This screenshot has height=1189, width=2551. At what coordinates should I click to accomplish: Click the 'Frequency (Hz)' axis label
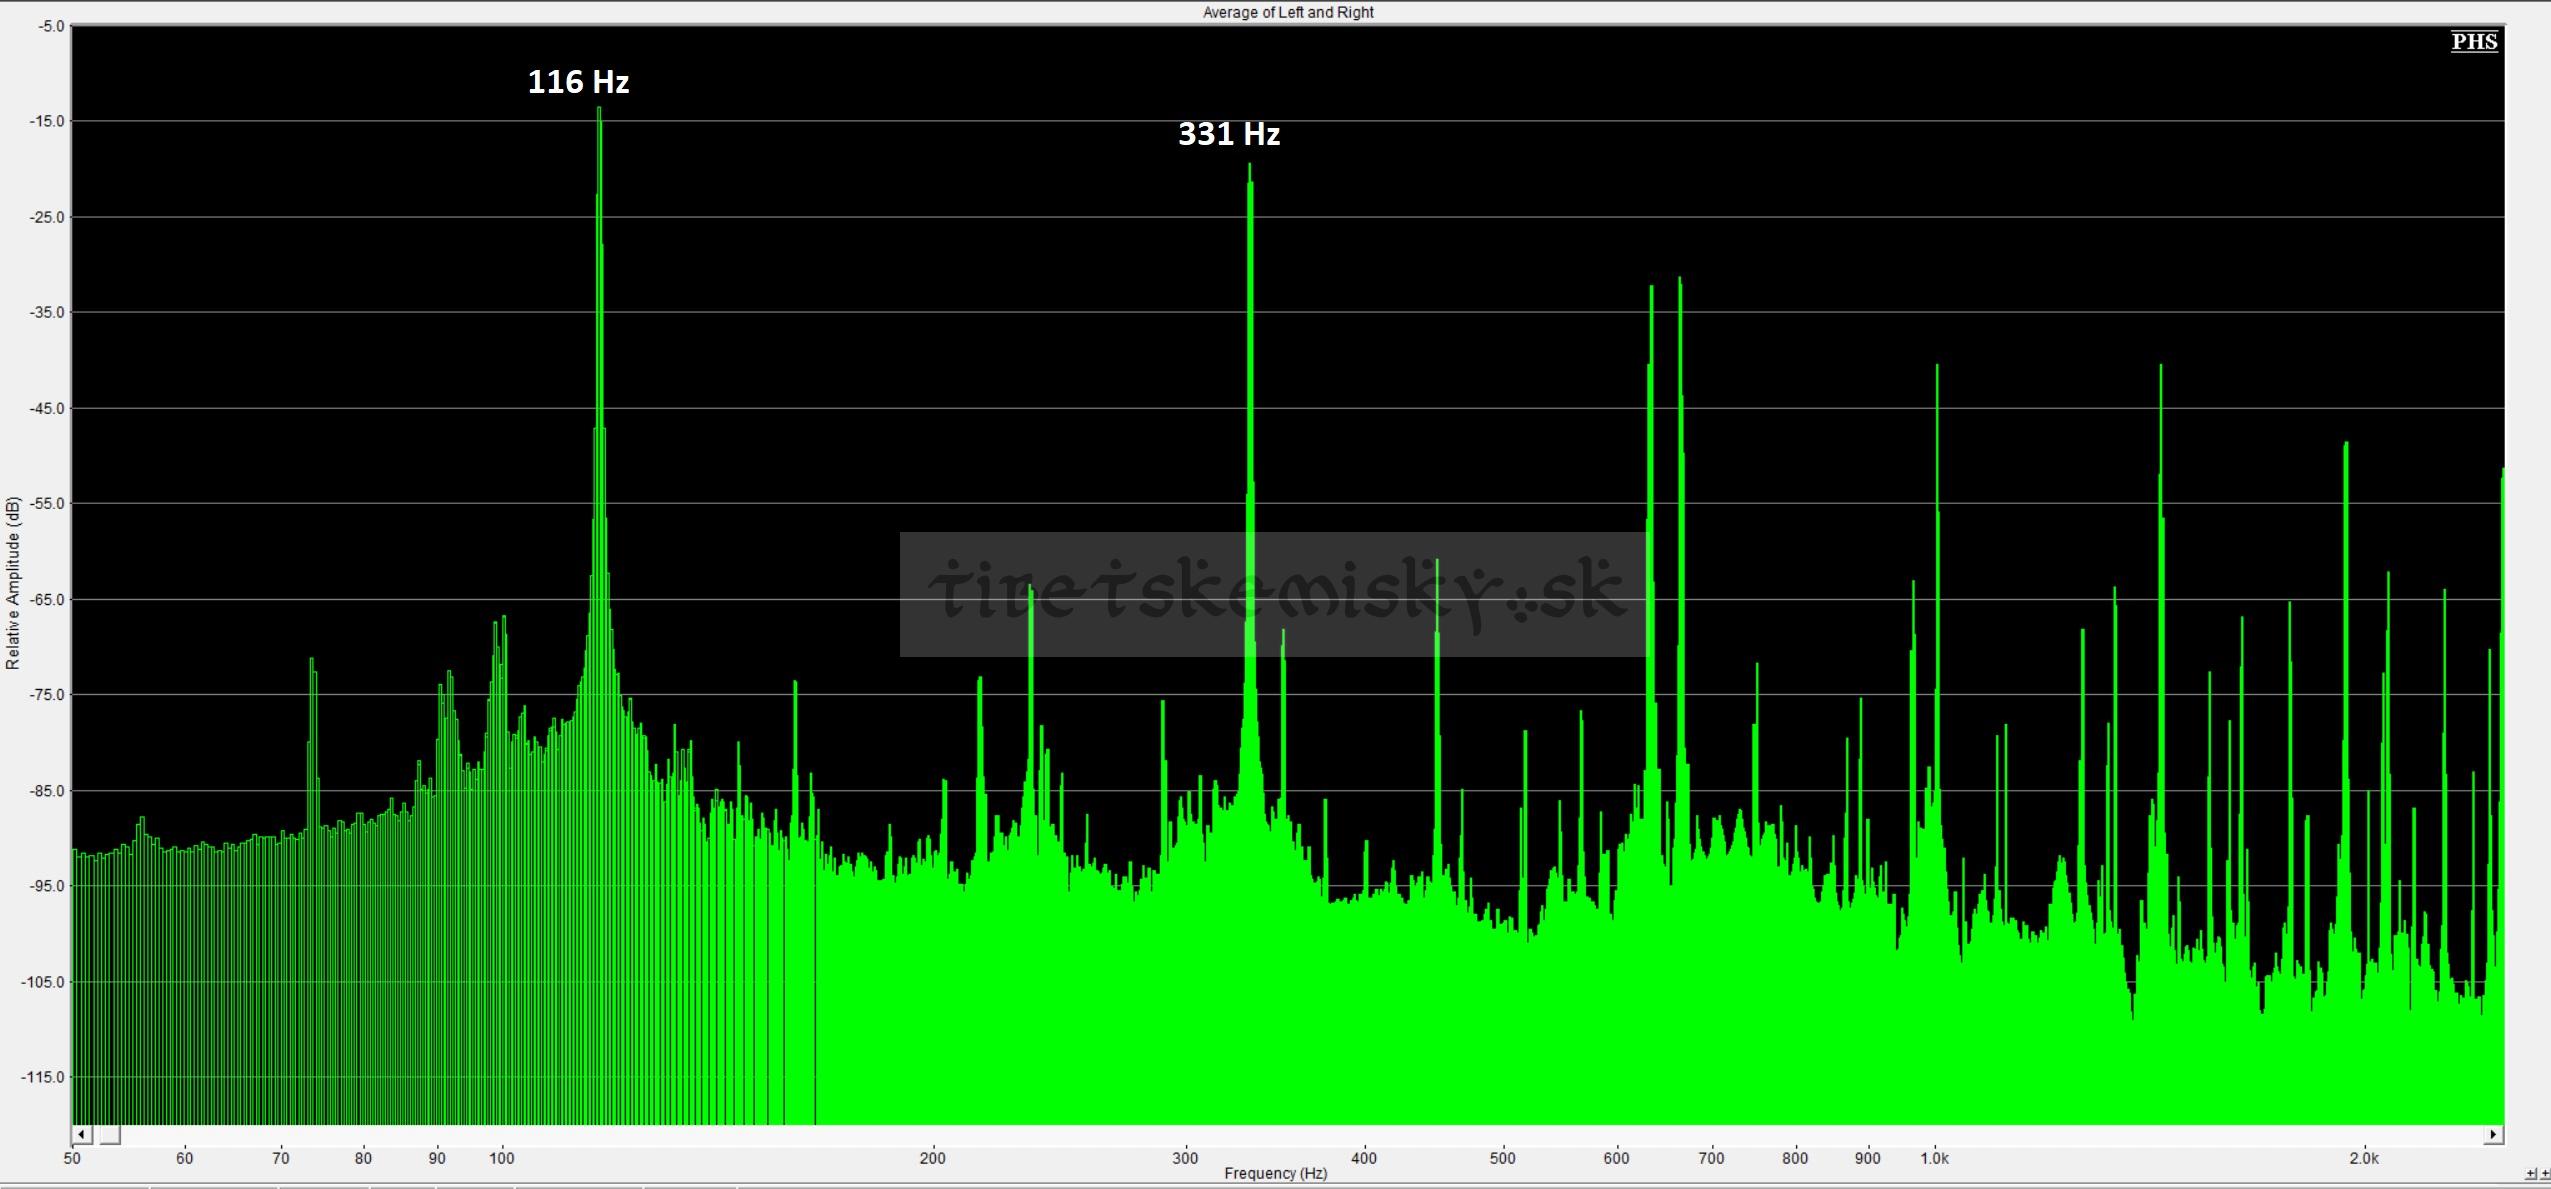pyautogui.click(x=1275, y=1173)
